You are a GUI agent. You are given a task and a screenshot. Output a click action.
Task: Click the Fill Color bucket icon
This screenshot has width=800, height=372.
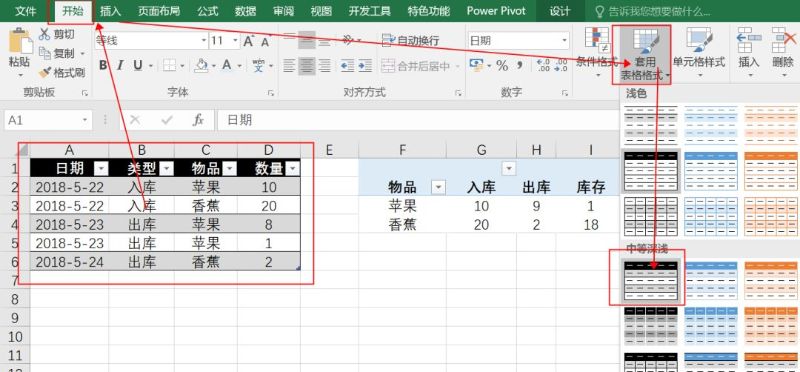(202, 65)
